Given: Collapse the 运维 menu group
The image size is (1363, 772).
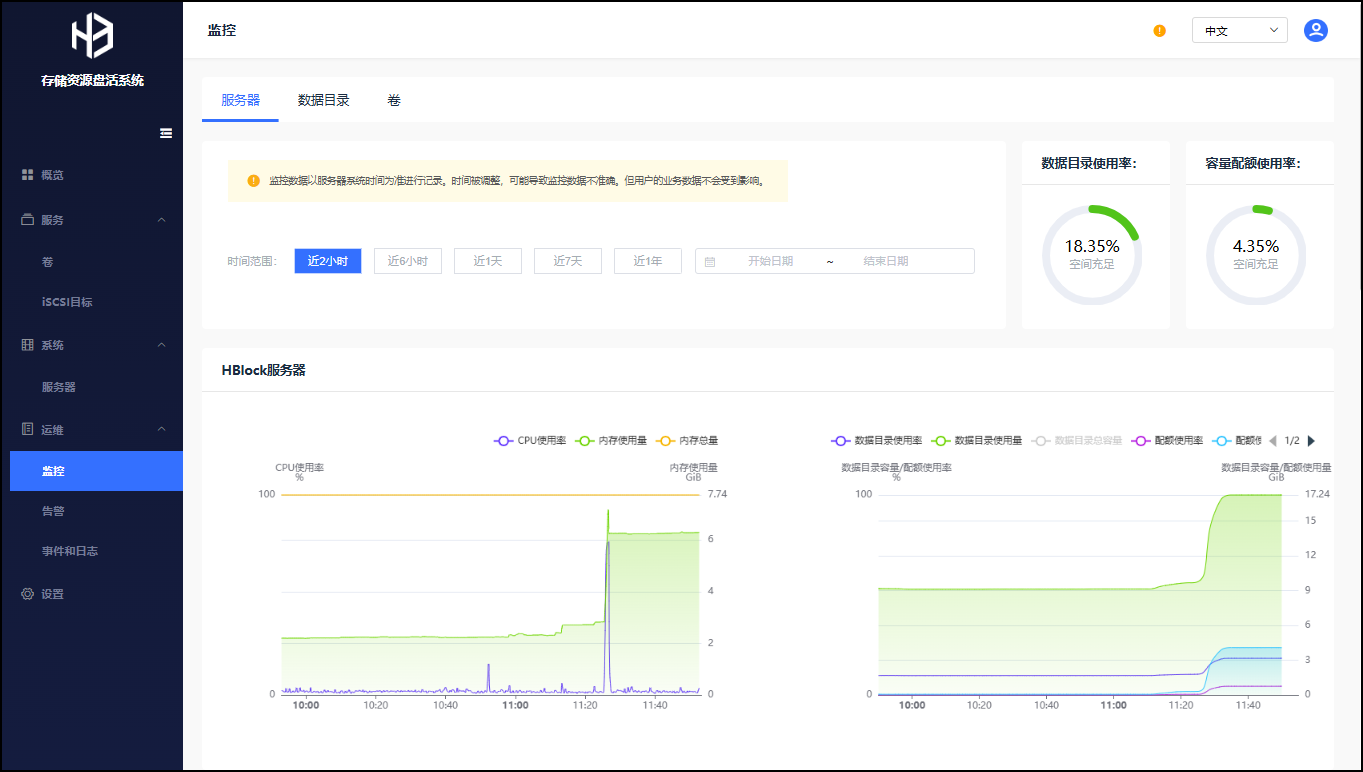Looking at the screenshot, I should click(x=162, y=430).
